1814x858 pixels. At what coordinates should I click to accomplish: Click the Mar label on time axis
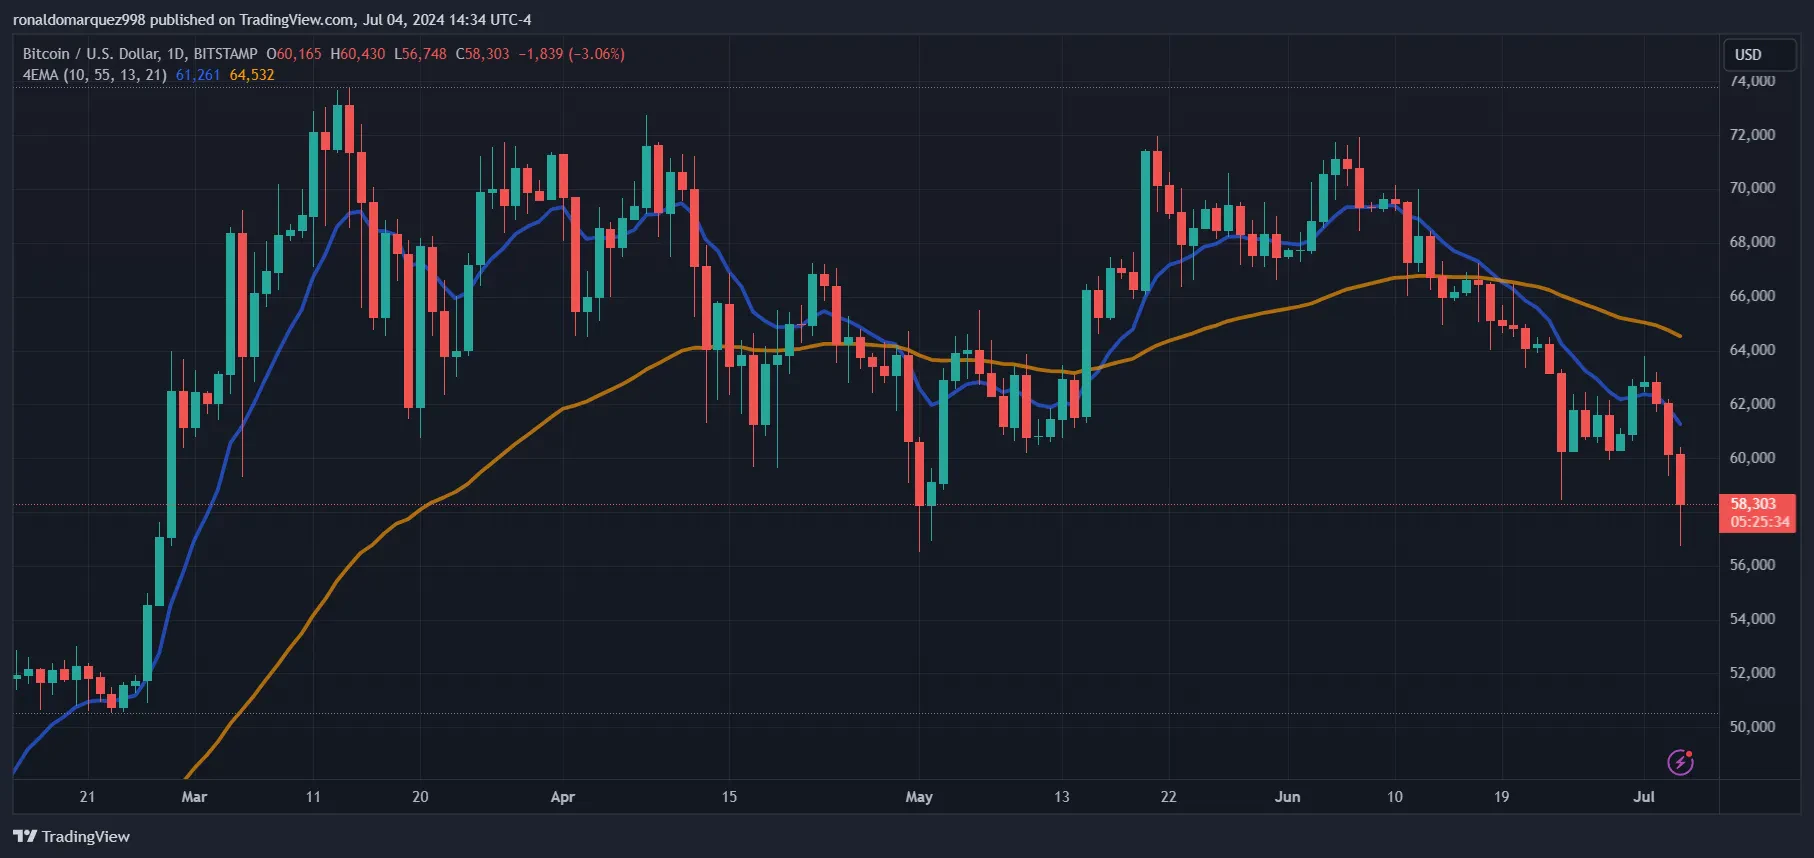click(x=194, y=797)
